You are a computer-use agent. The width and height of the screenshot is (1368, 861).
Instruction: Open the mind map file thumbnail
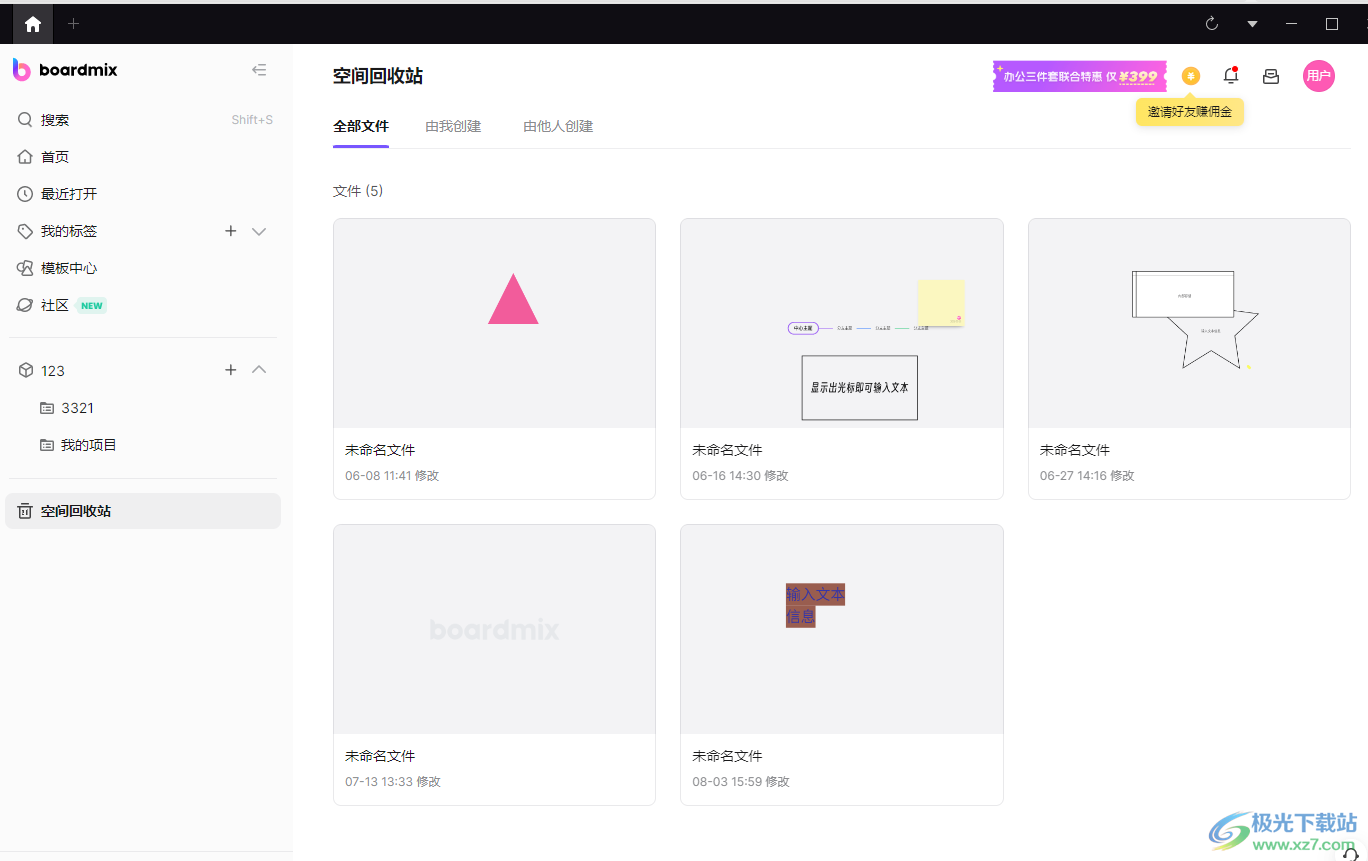pos(841,324)
